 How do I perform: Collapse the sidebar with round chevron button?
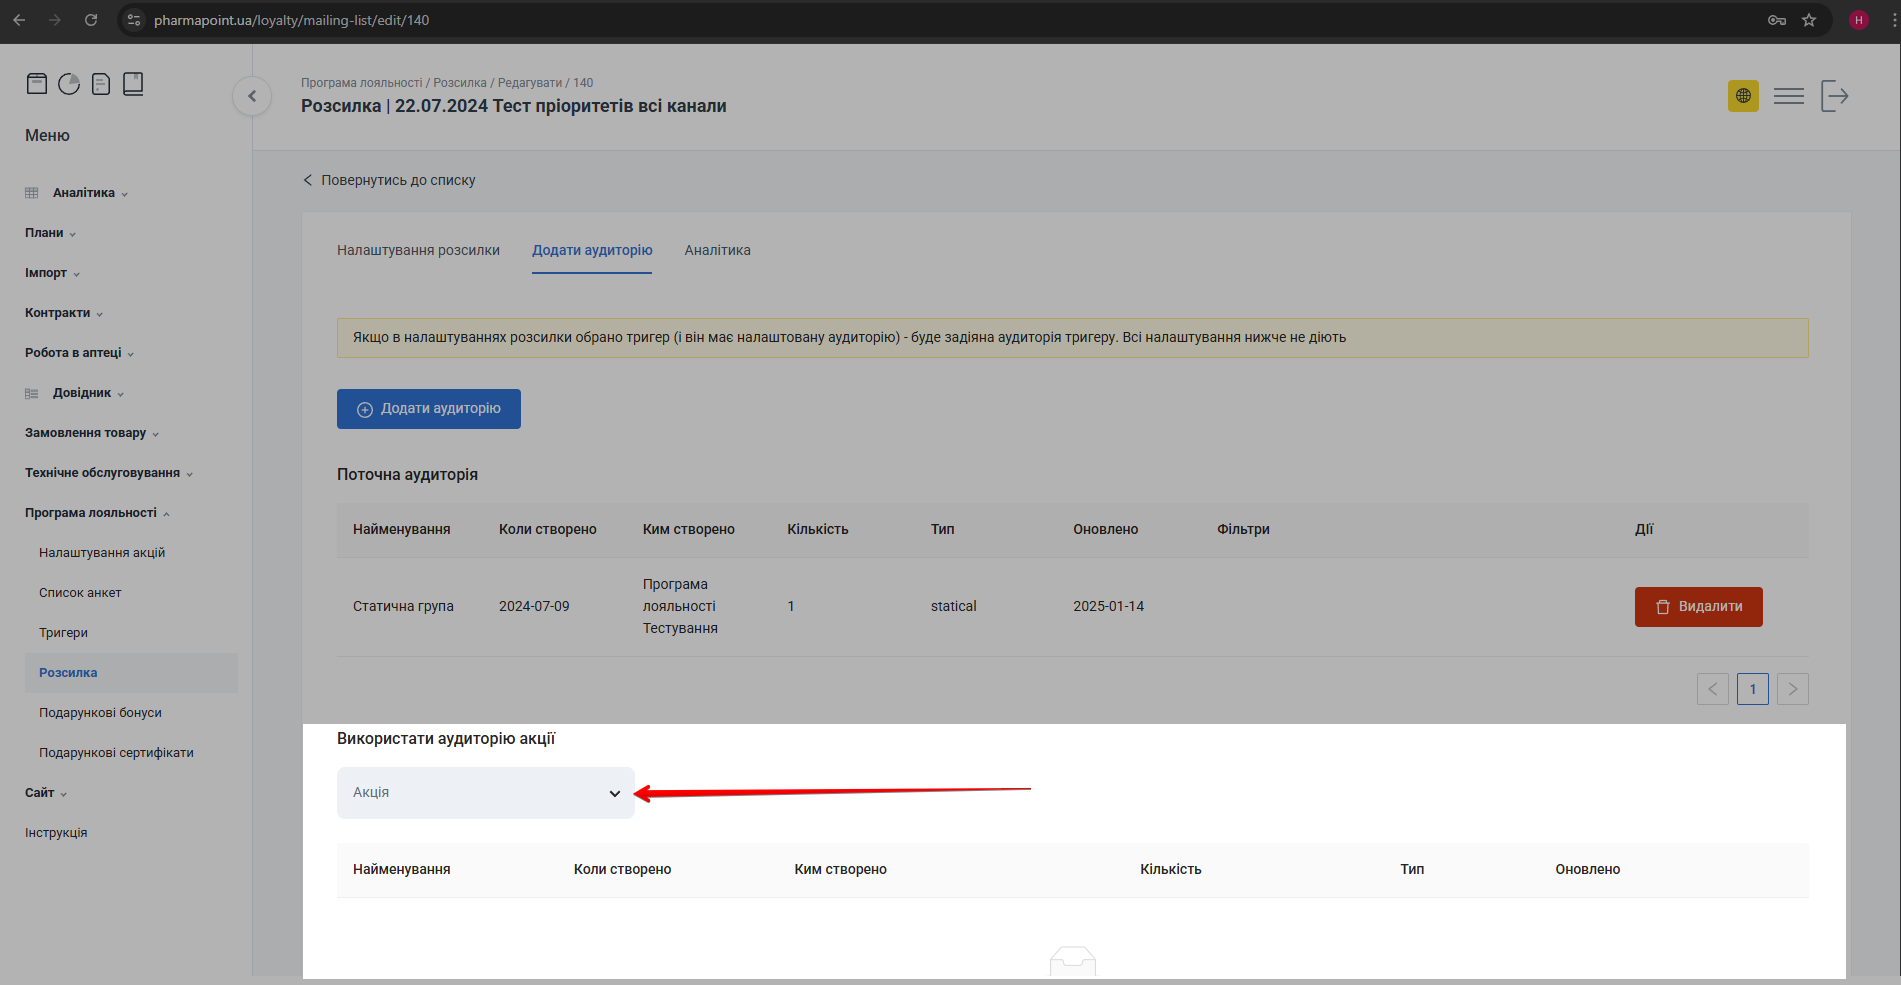(252, 96)
